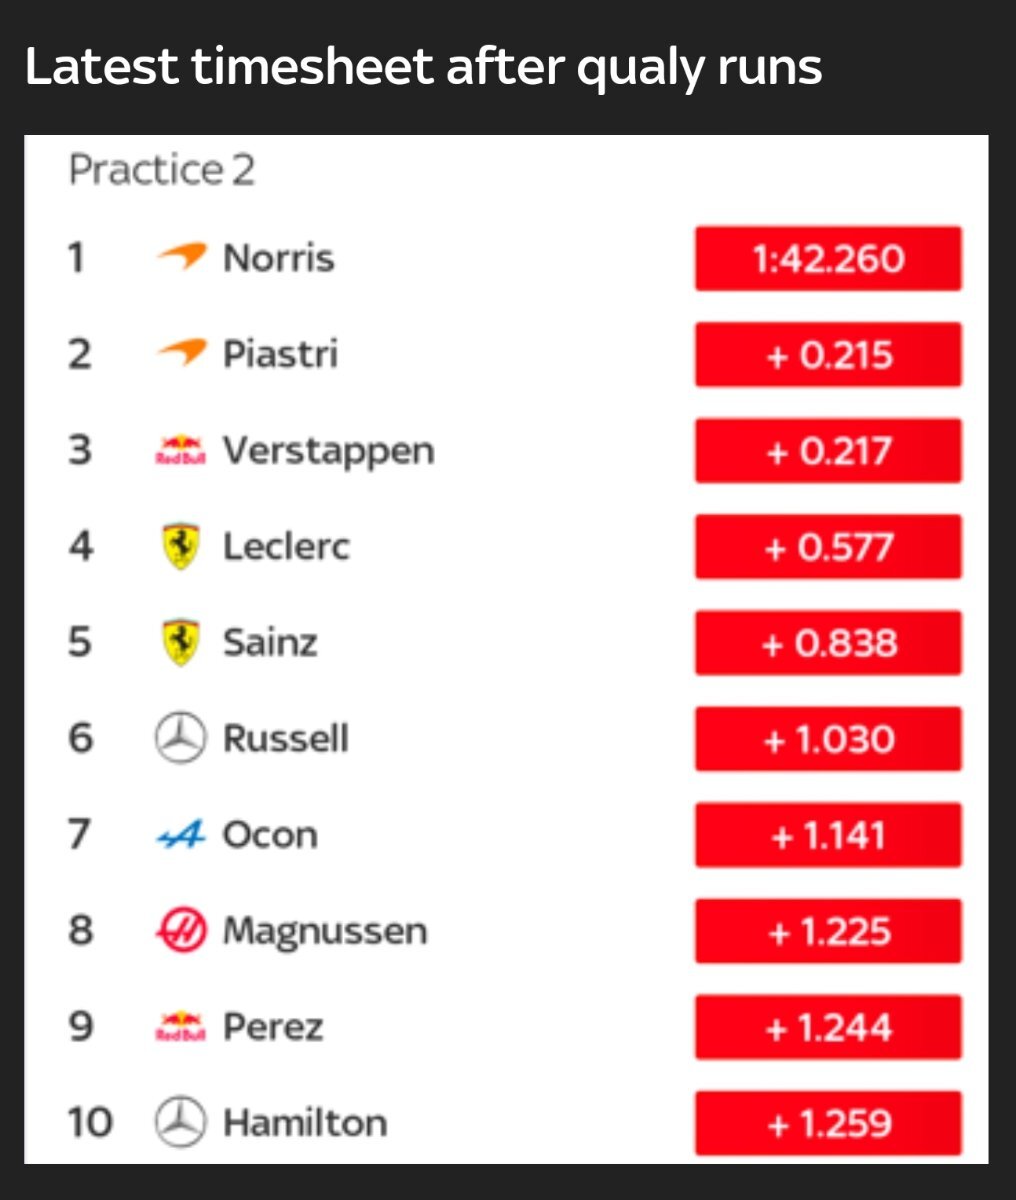Click the Alpine logo beside Ocon

tap(181, 834)
